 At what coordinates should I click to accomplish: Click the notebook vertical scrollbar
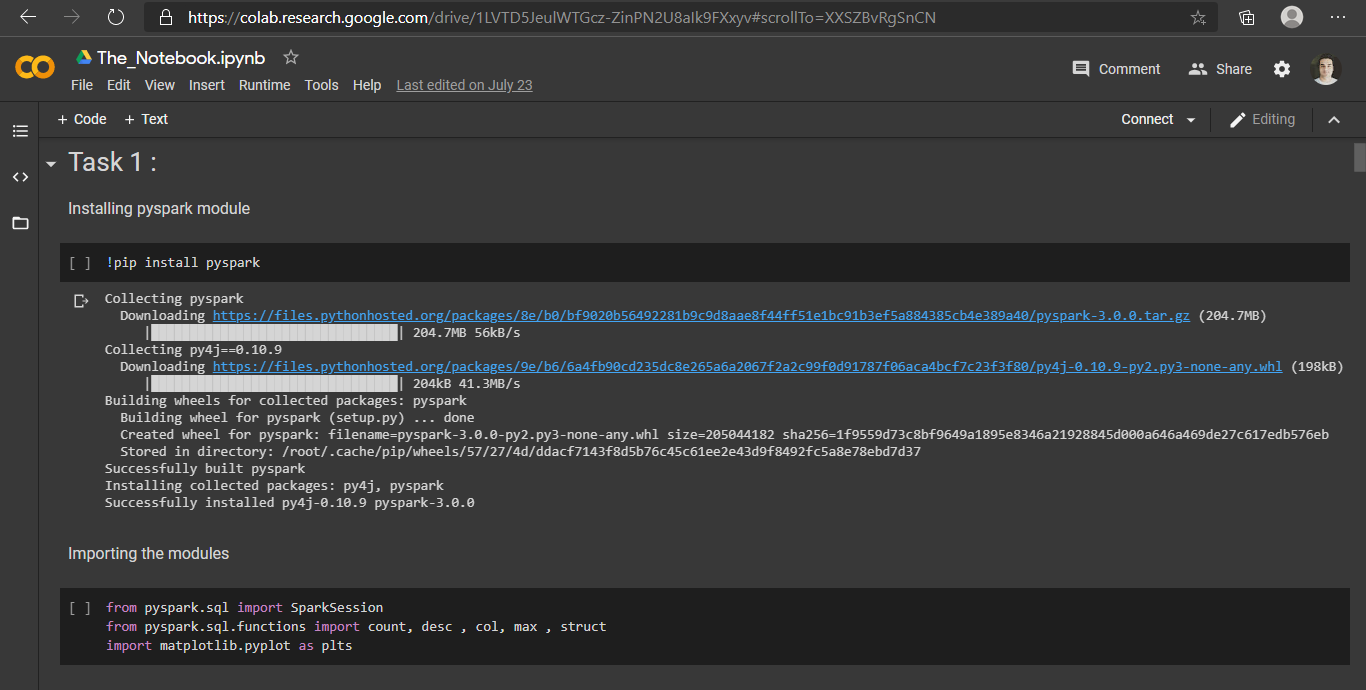coord(1359,158)
